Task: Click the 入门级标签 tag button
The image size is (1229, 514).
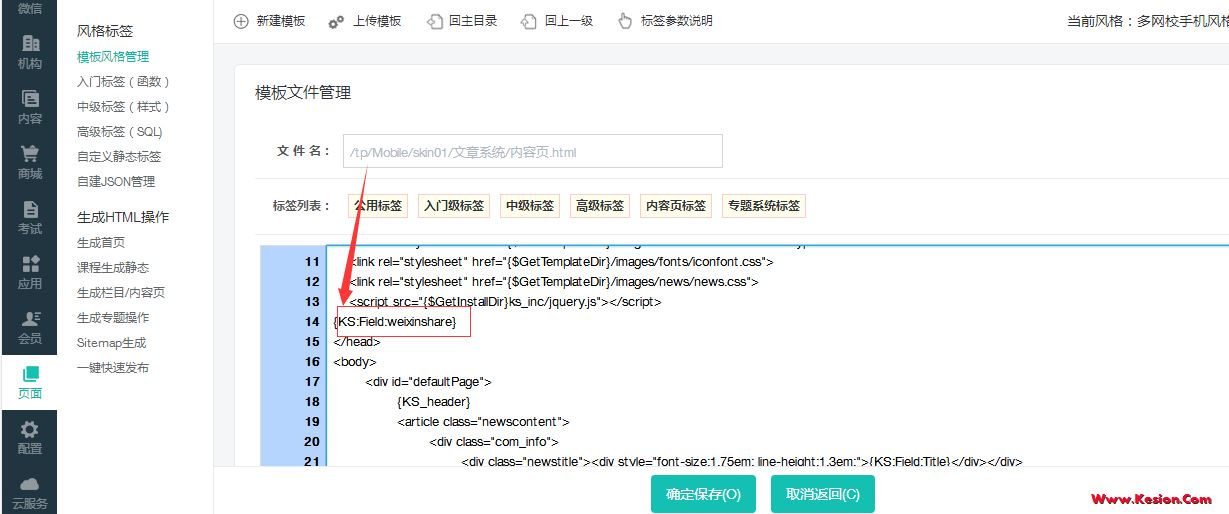Action: pos(453,206)
